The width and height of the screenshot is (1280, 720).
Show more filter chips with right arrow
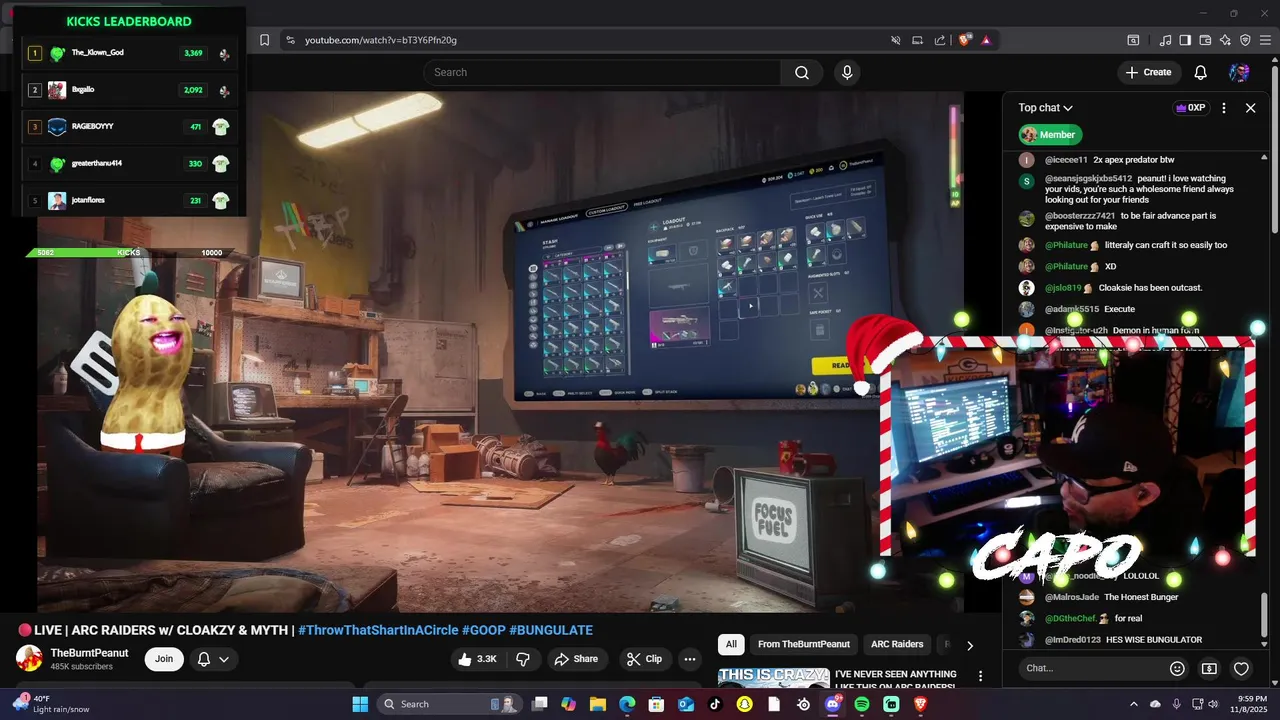(x=969, y=645)
